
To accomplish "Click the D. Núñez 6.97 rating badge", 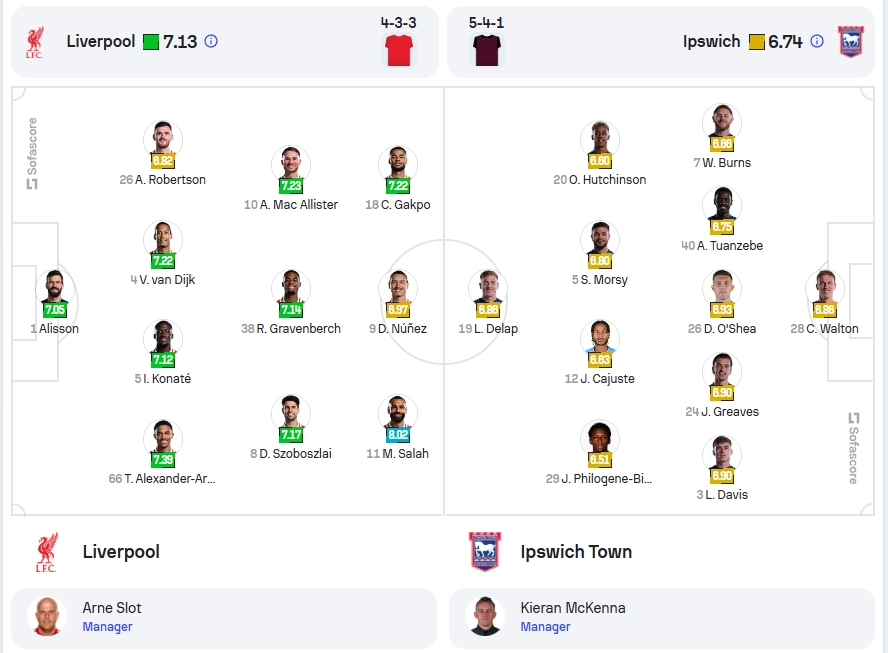I will point(398,309).
